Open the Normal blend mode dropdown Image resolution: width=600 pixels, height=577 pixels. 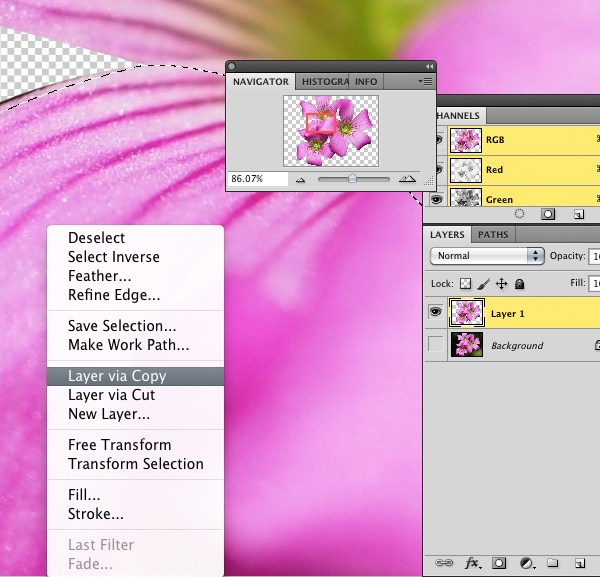[x=487, y=256]
